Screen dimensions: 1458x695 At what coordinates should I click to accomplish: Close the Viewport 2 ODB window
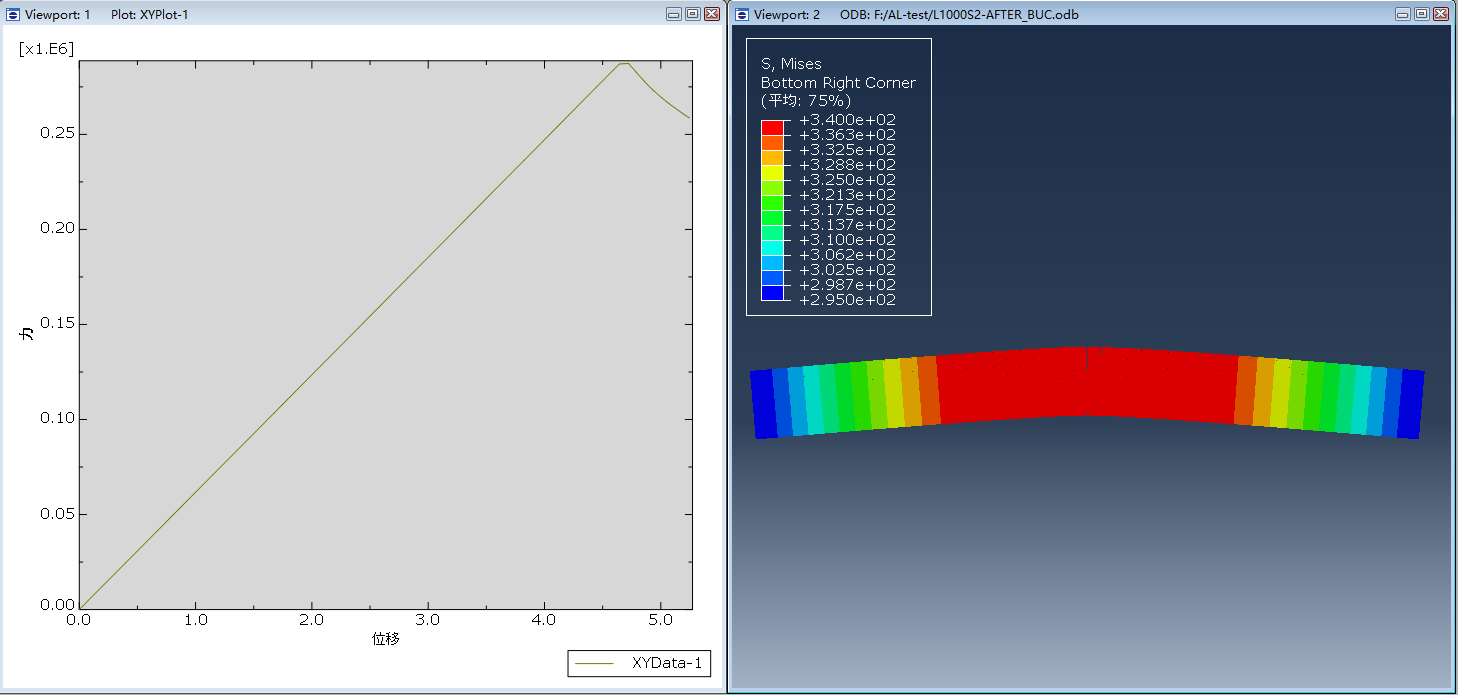pos(1440,14)
